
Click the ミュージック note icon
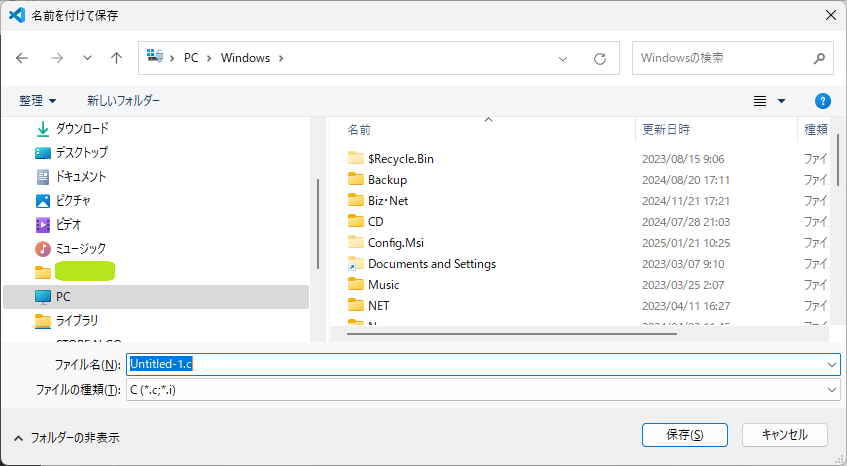click(x=43, y=249)
